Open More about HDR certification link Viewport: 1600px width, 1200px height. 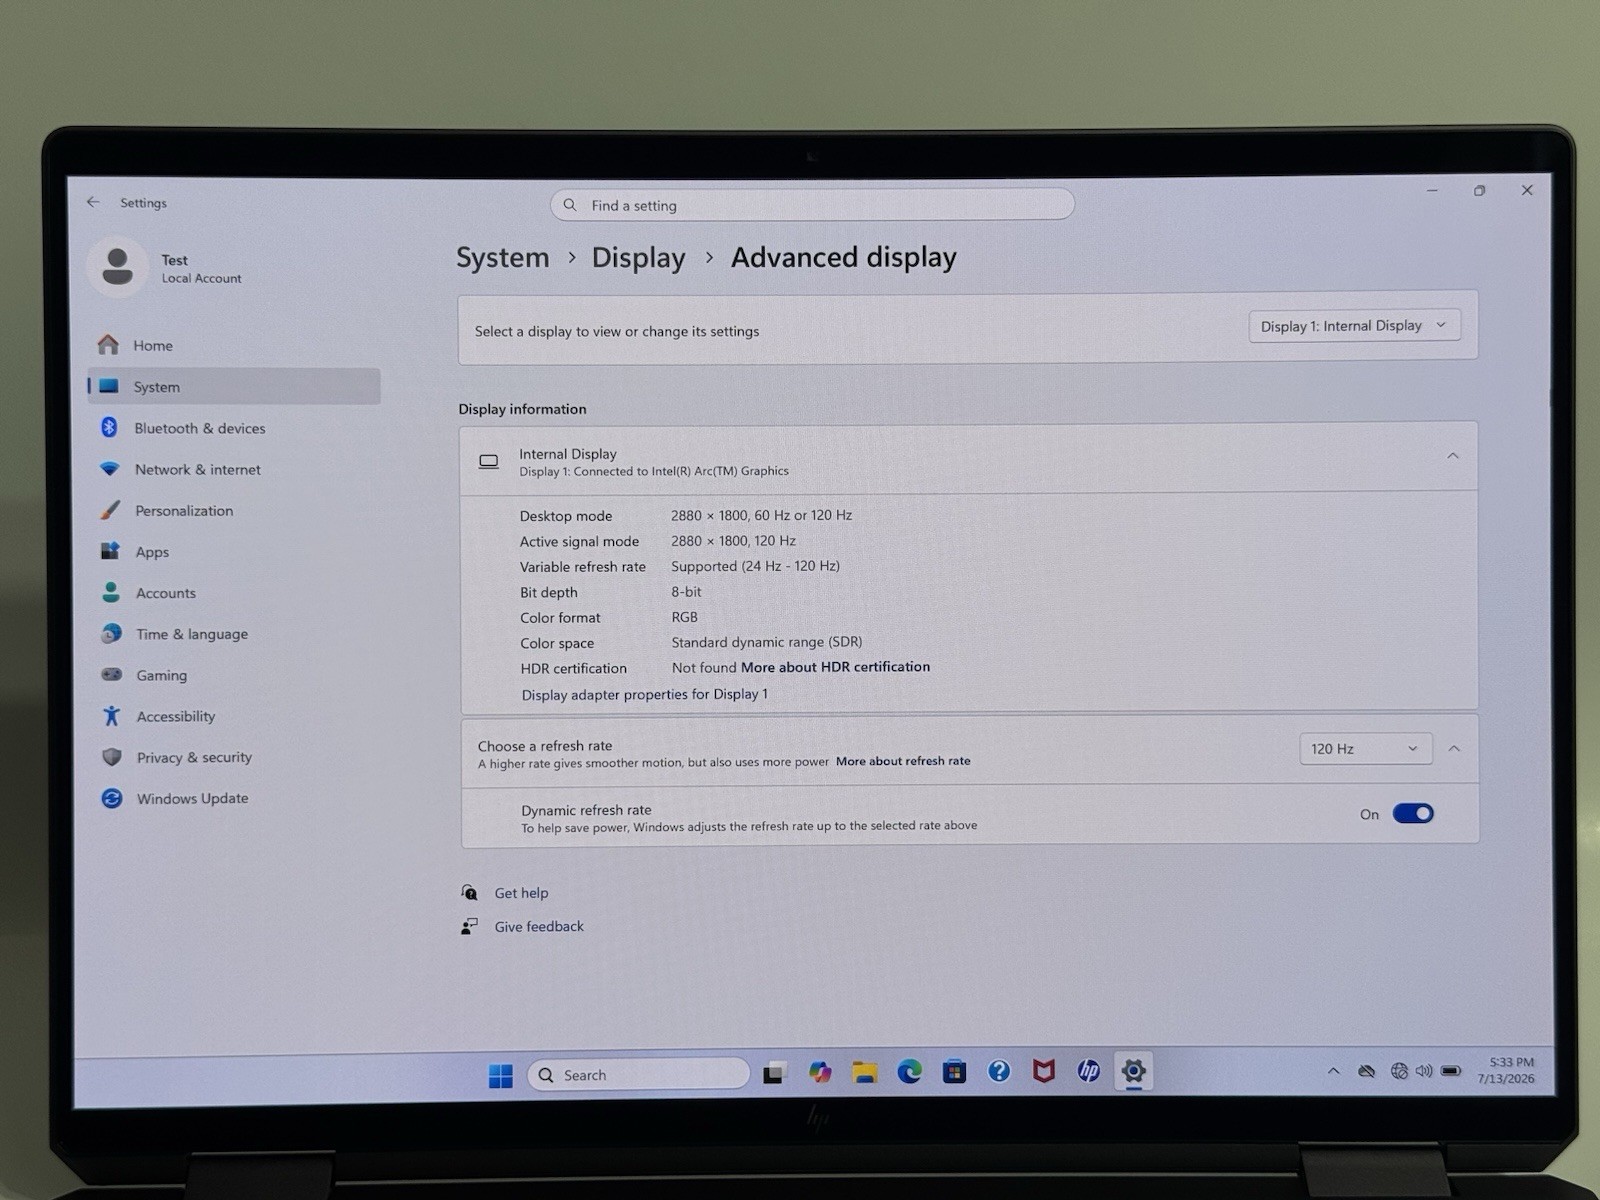pyautogui.click(x=835, y=667)
